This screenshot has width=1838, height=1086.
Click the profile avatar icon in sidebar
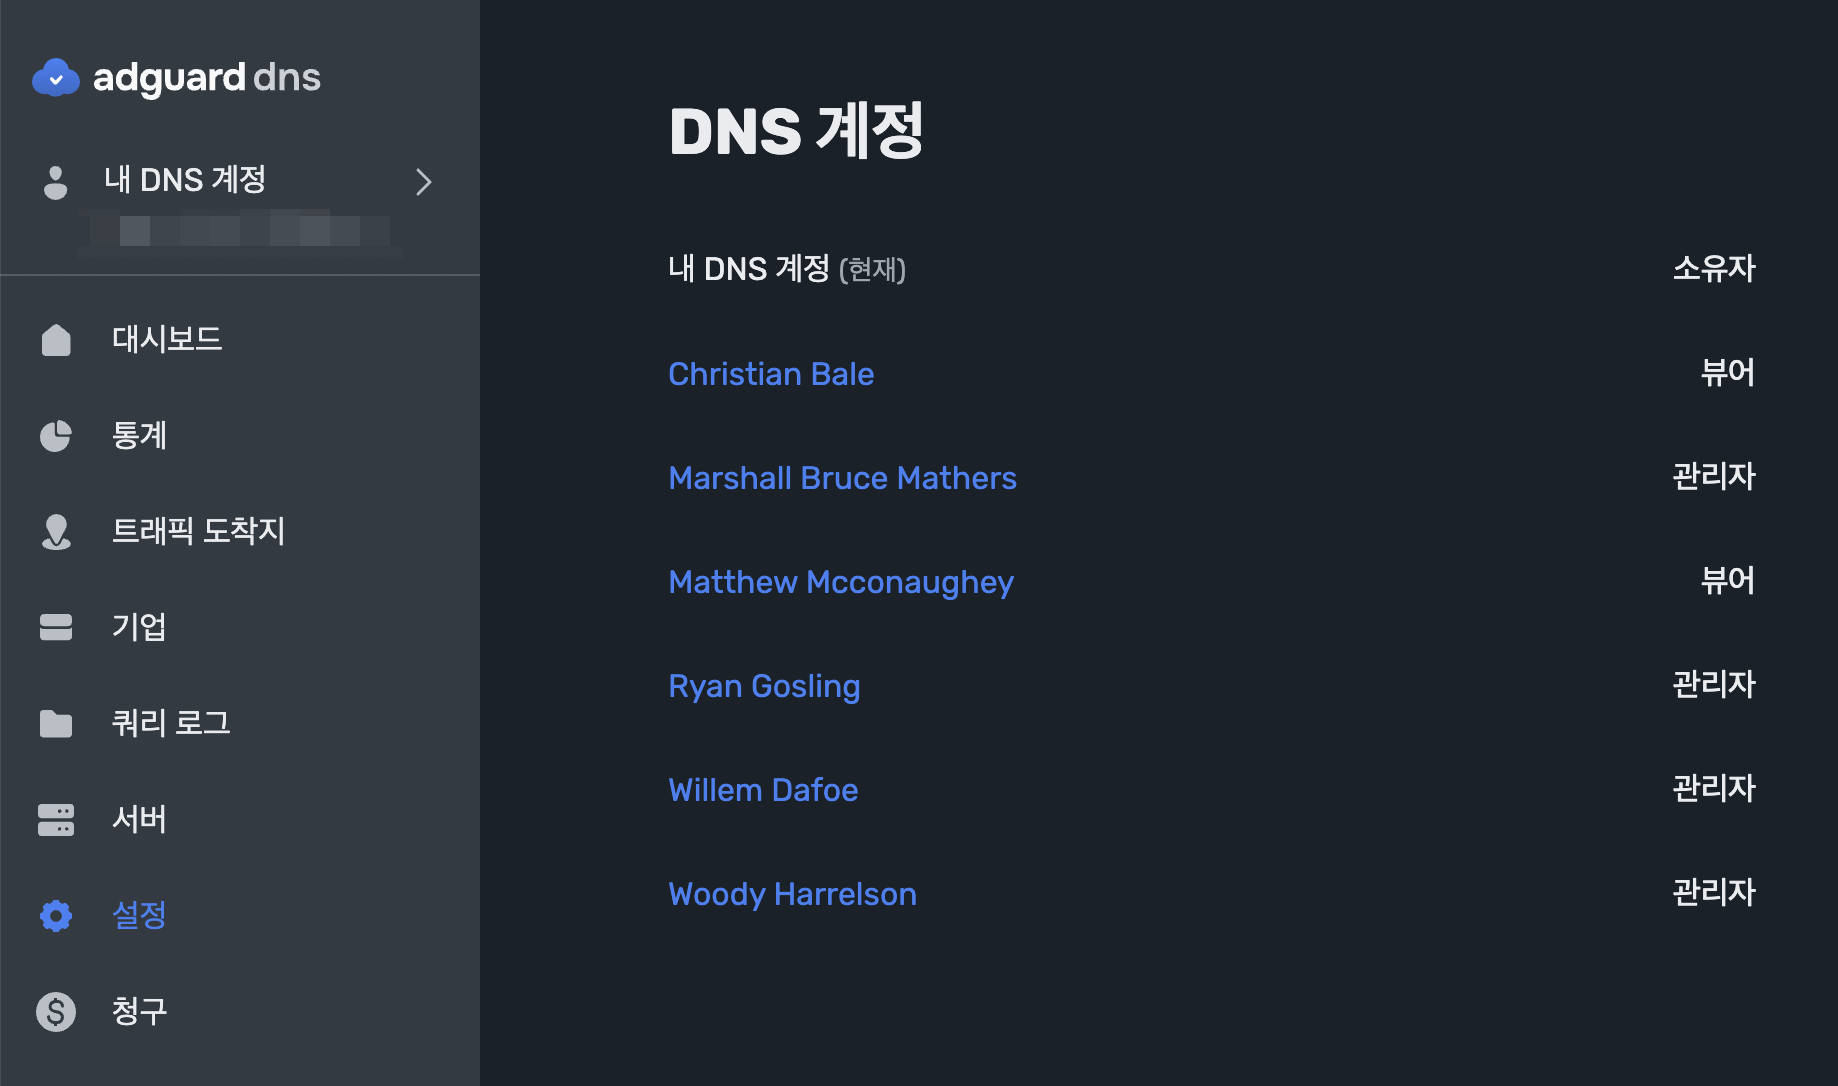(x=54, y=181)
